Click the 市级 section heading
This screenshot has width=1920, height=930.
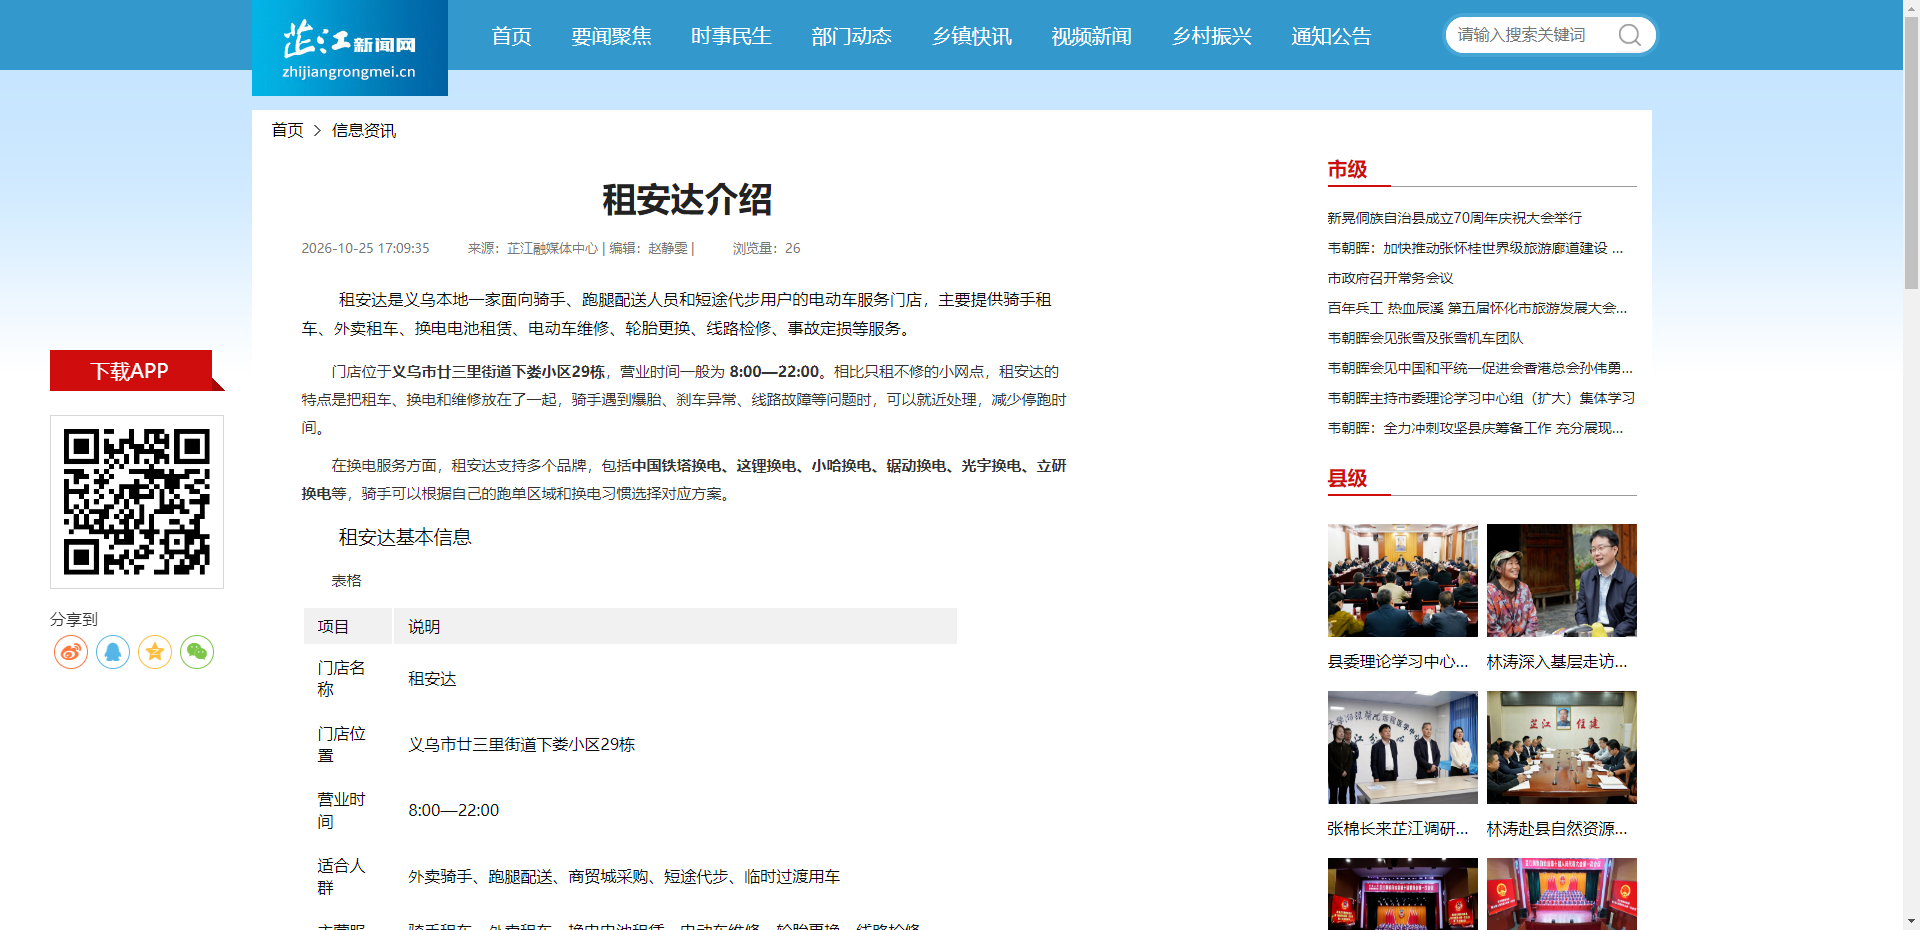click(x=1347, y=170)
